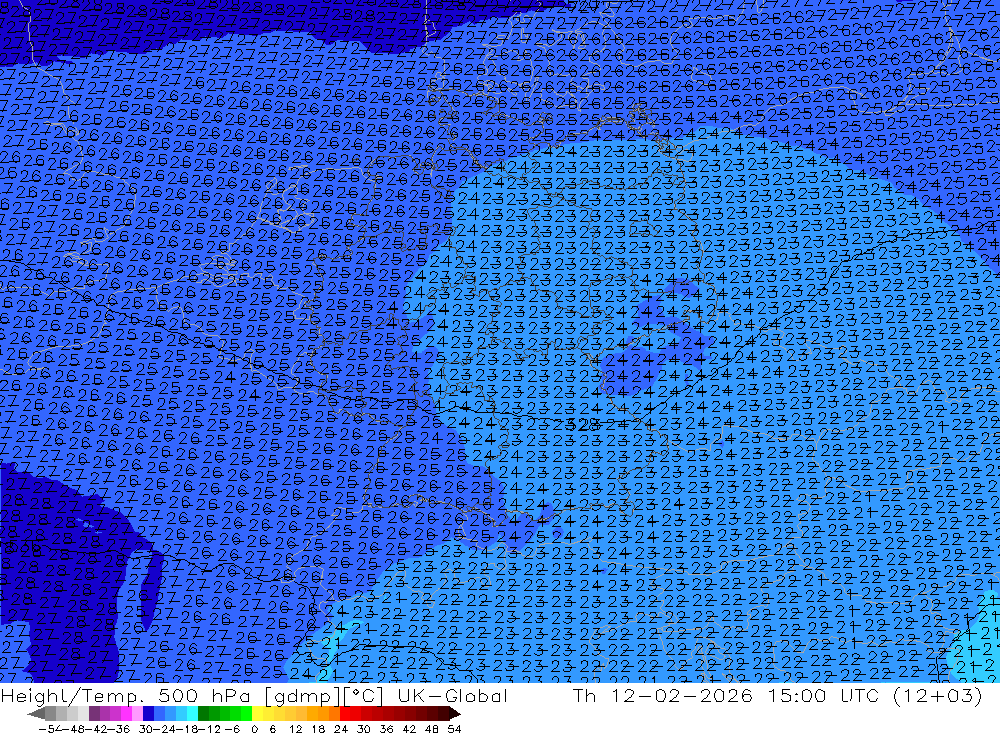Click the '[gdmp]' unit label
Viewport: 1000px width, 733px height.
click(302, 696)
